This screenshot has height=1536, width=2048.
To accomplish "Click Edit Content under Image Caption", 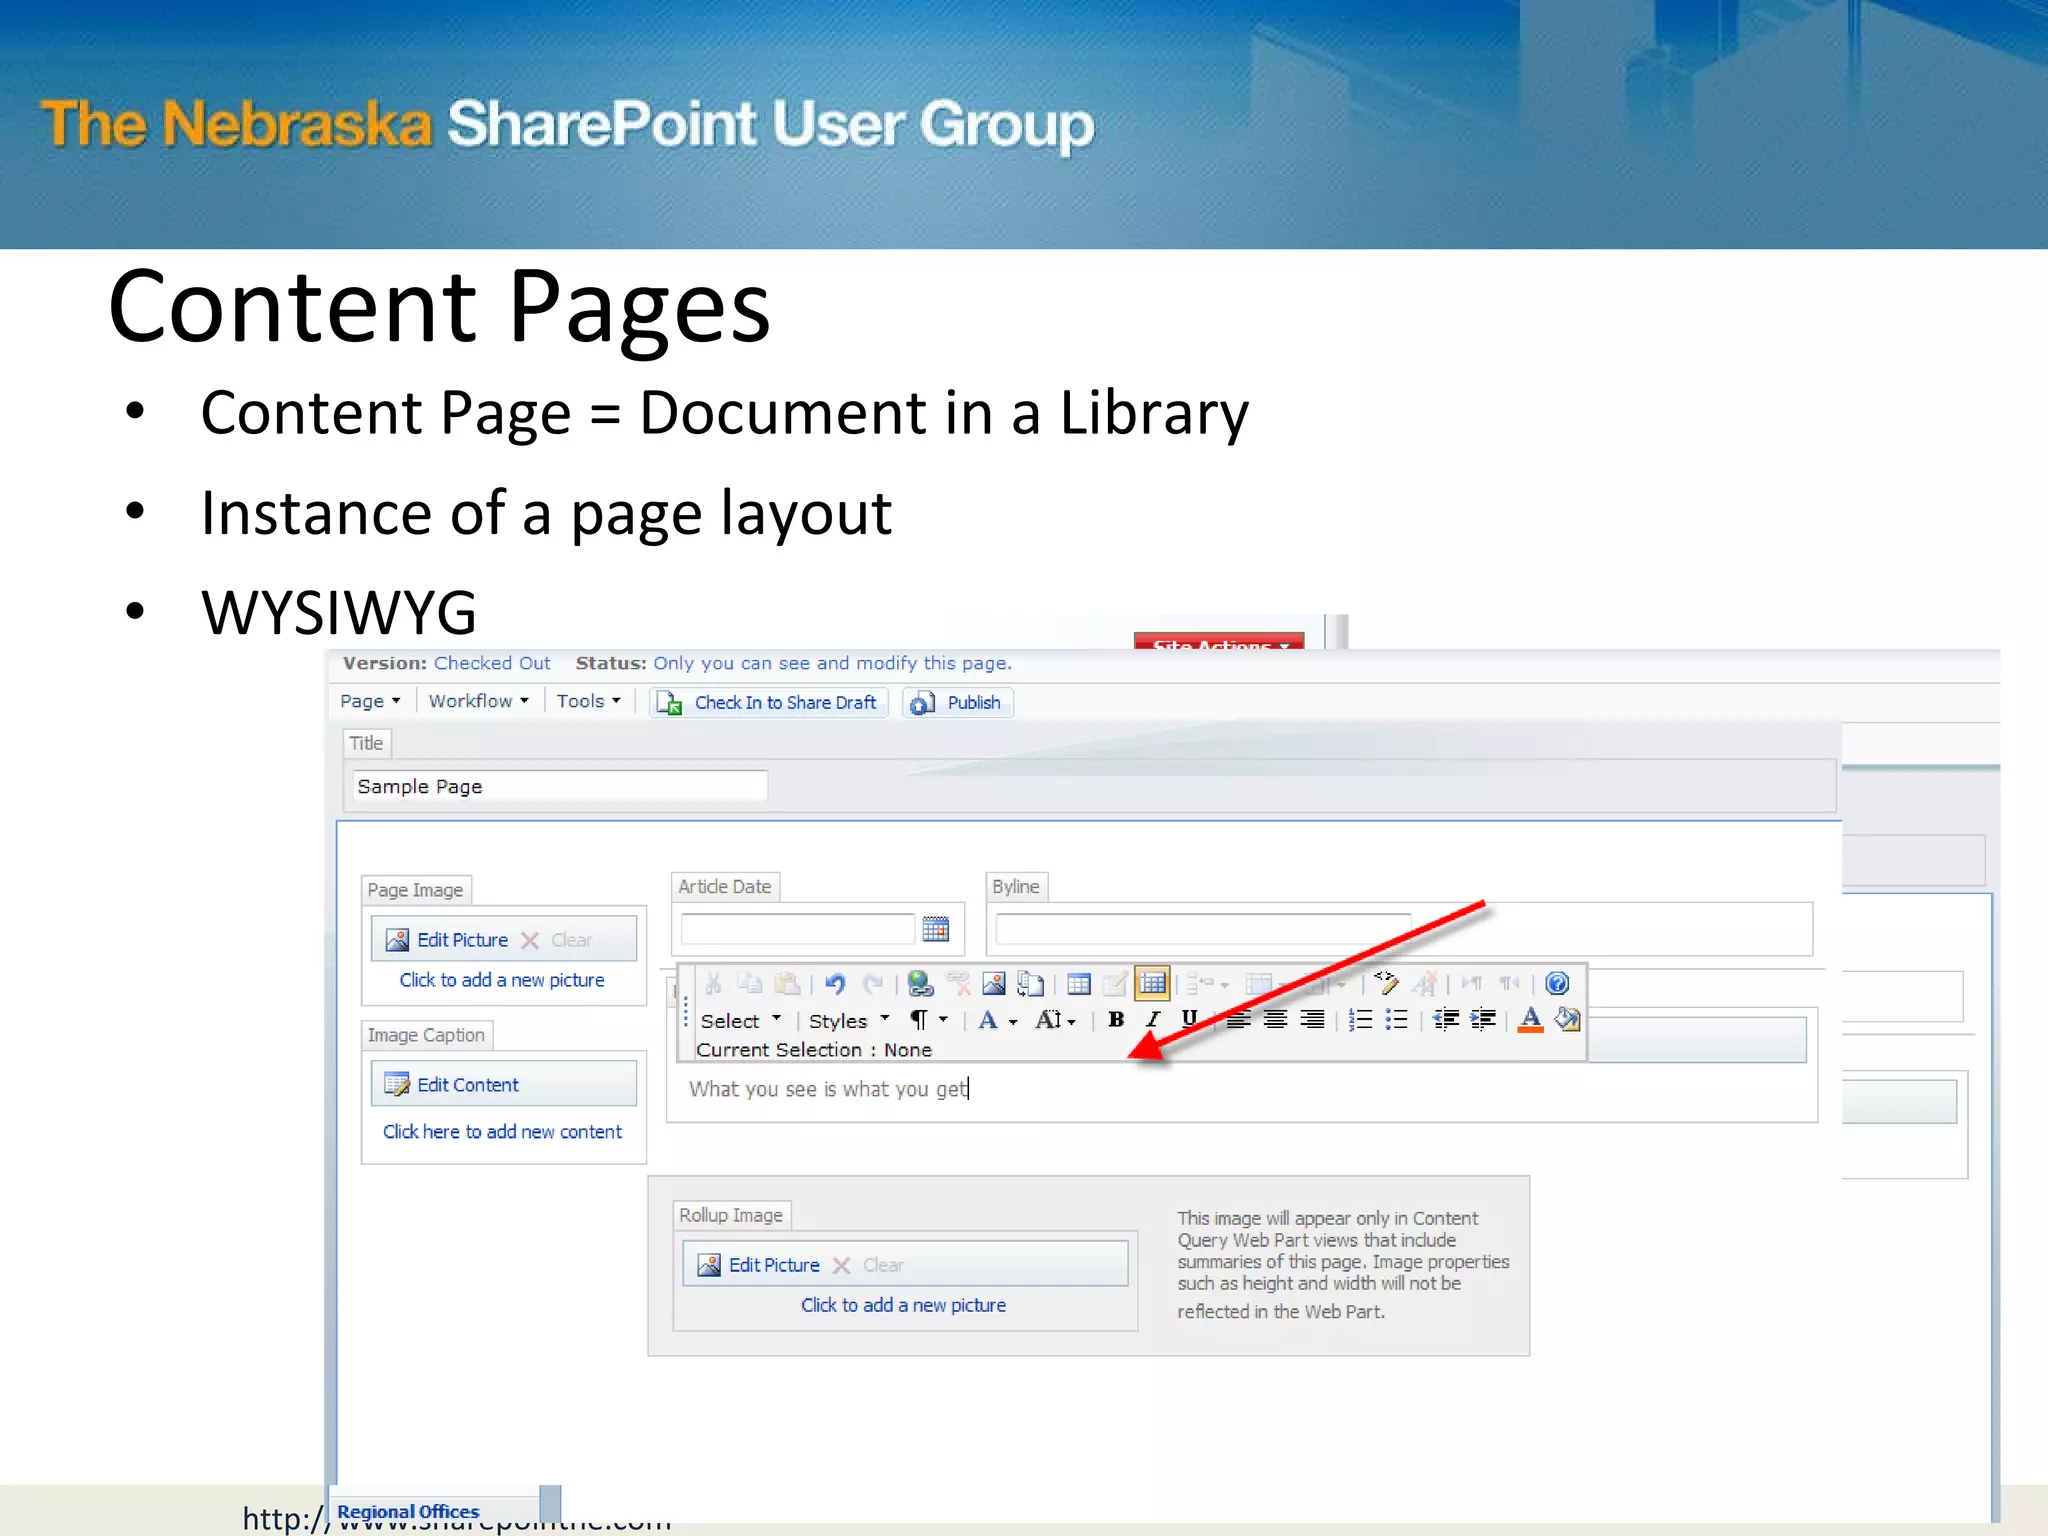I will [x=452, y=1085].
